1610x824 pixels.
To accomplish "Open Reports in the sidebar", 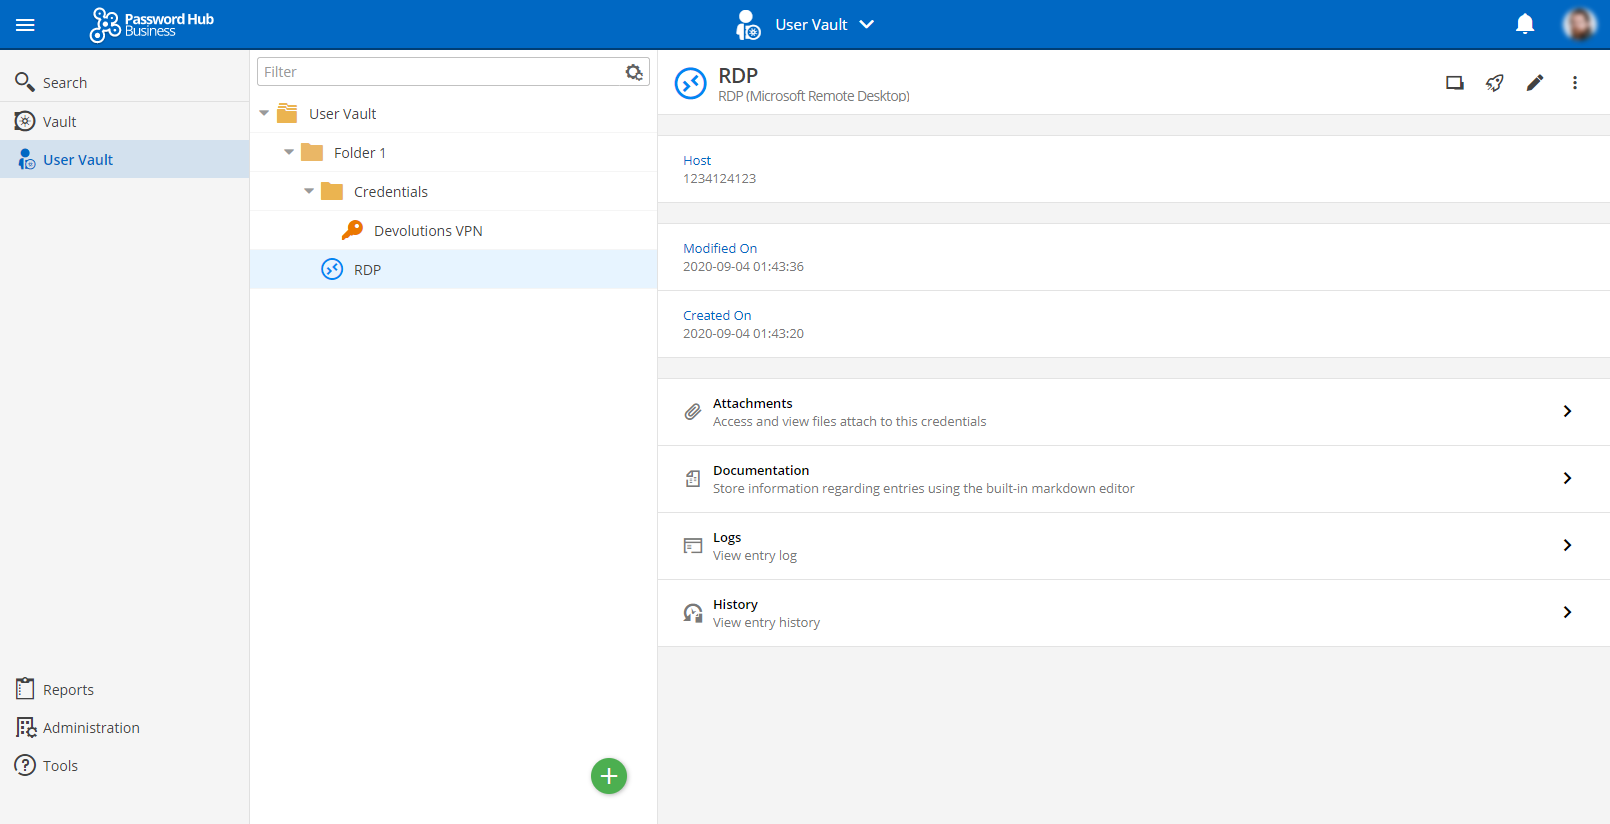I will [x=124, y=689].
